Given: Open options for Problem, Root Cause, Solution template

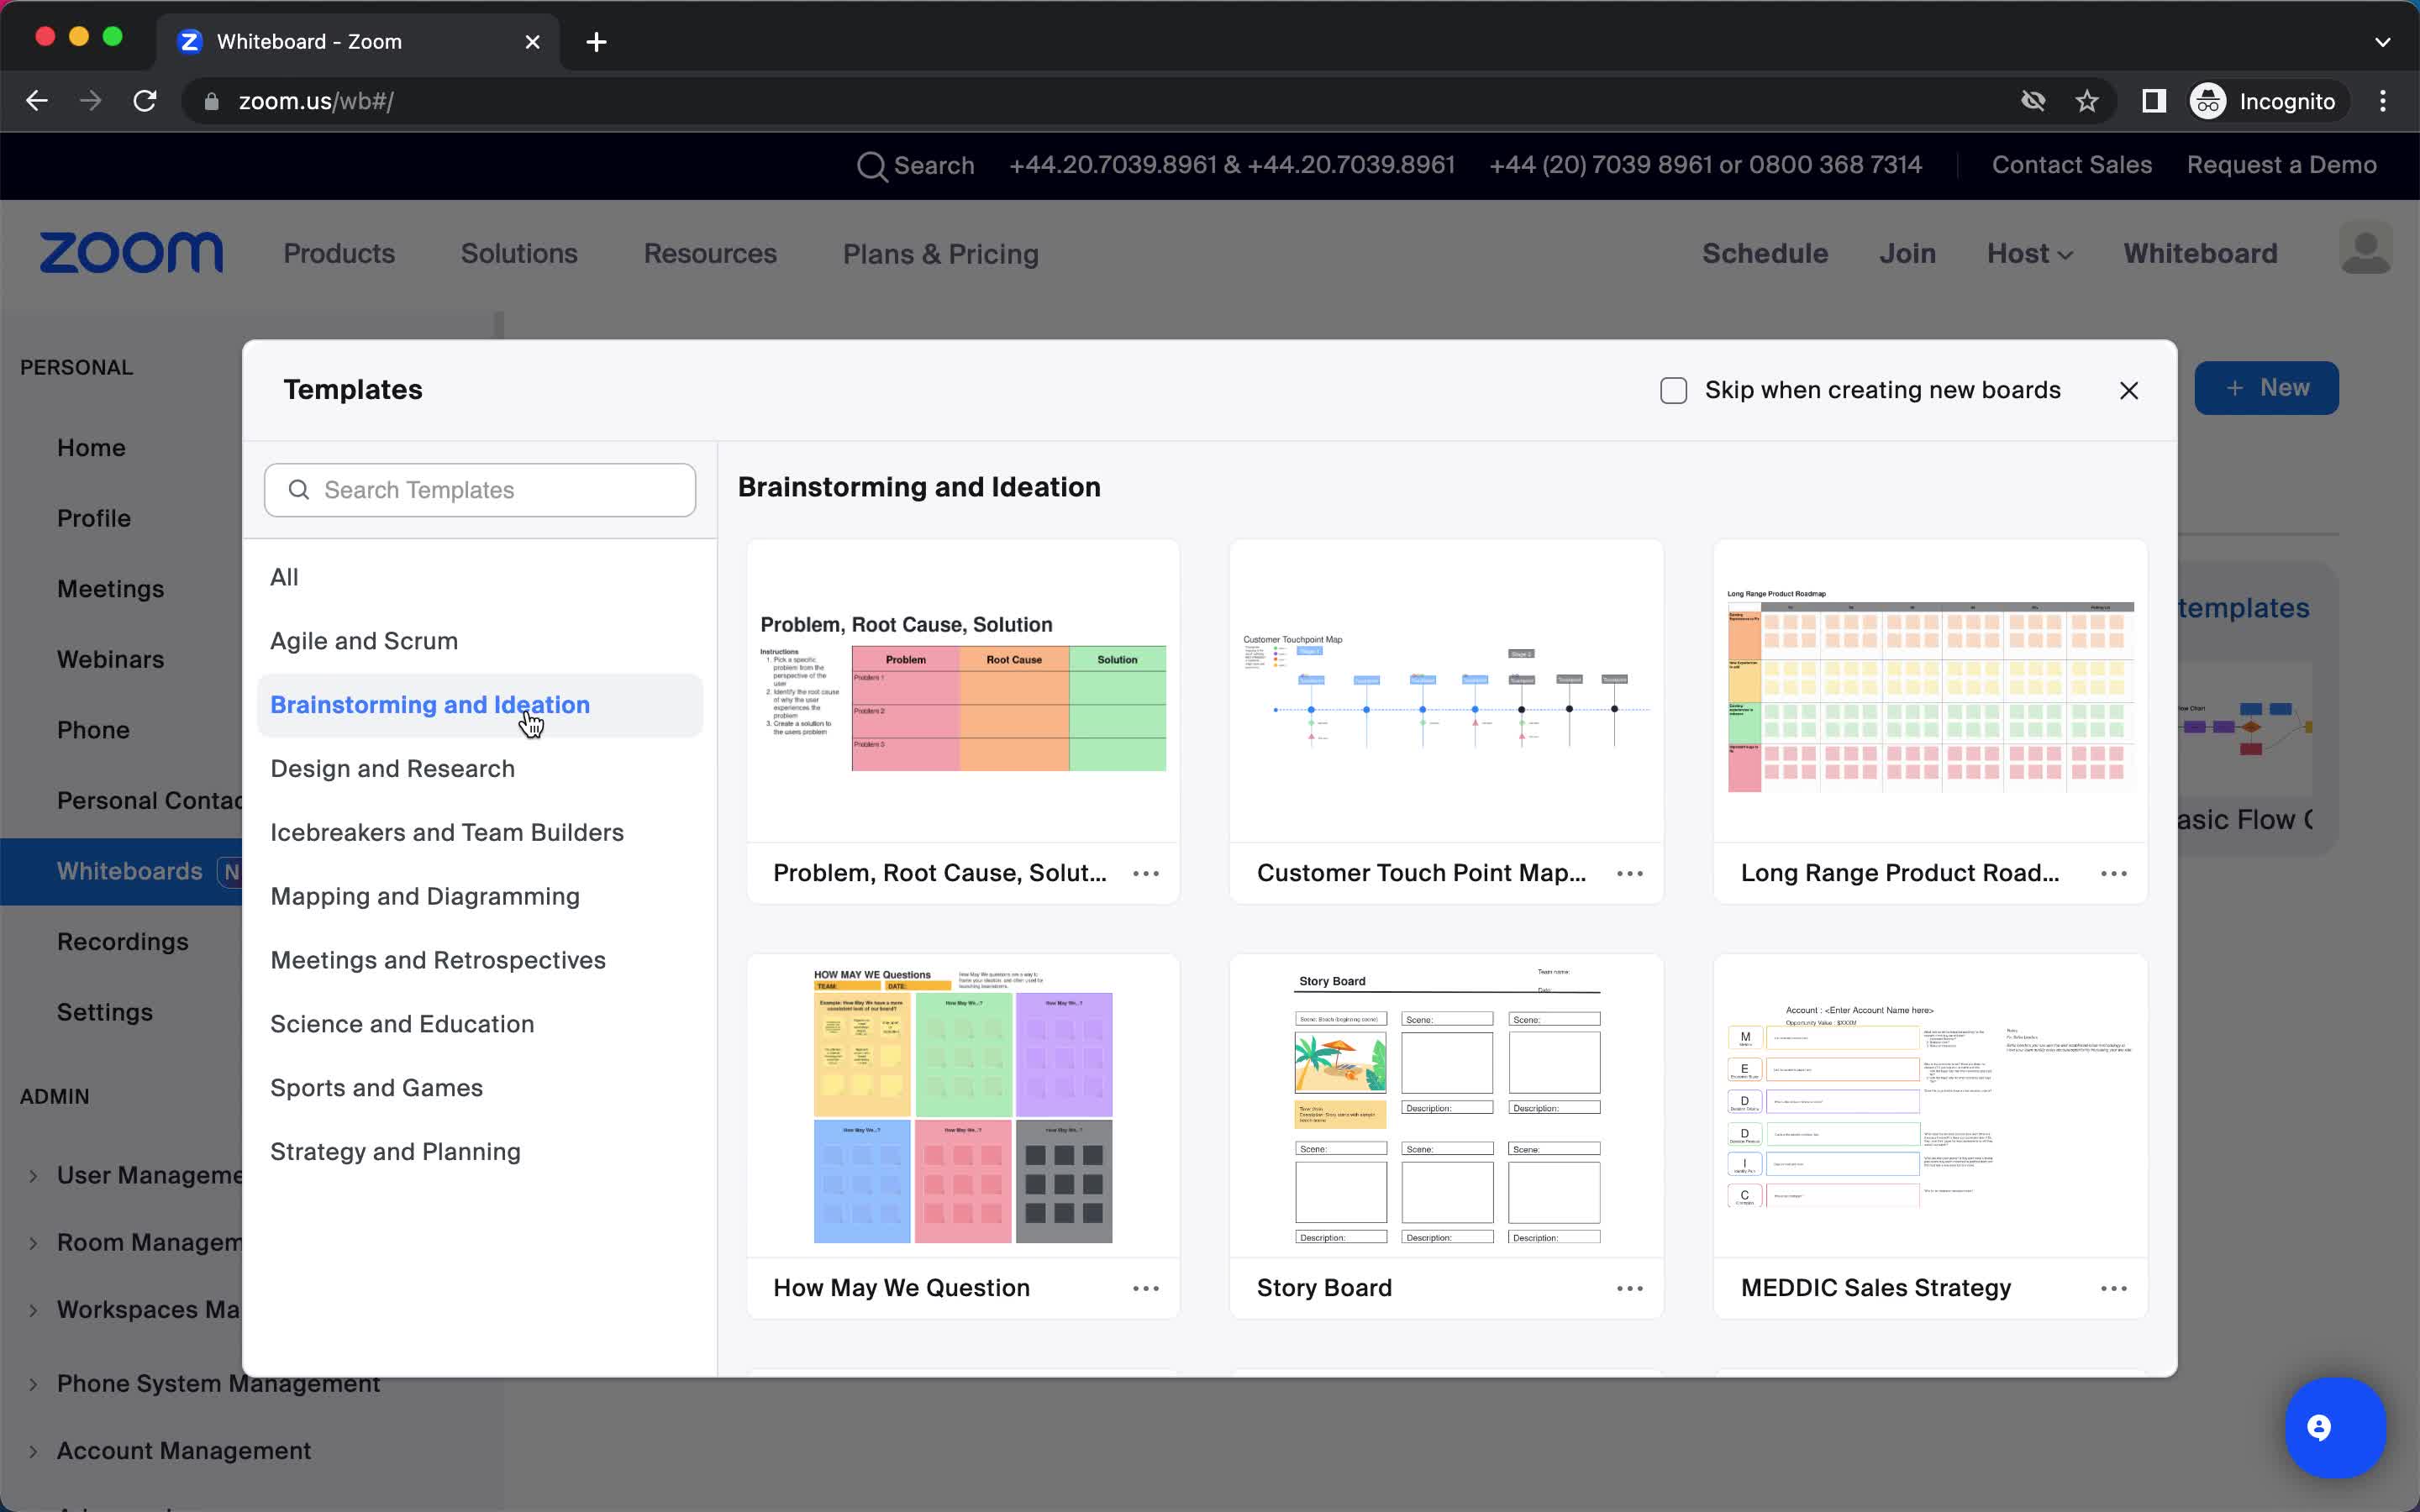Looking at the screenshot, I should (1146, 874).
